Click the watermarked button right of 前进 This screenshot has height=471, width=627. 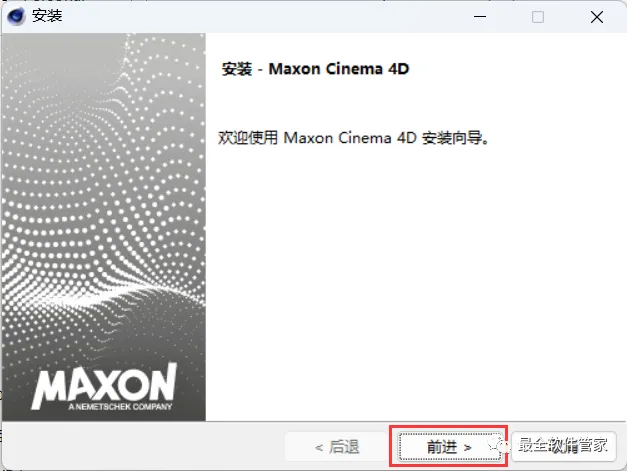point(563,446)
